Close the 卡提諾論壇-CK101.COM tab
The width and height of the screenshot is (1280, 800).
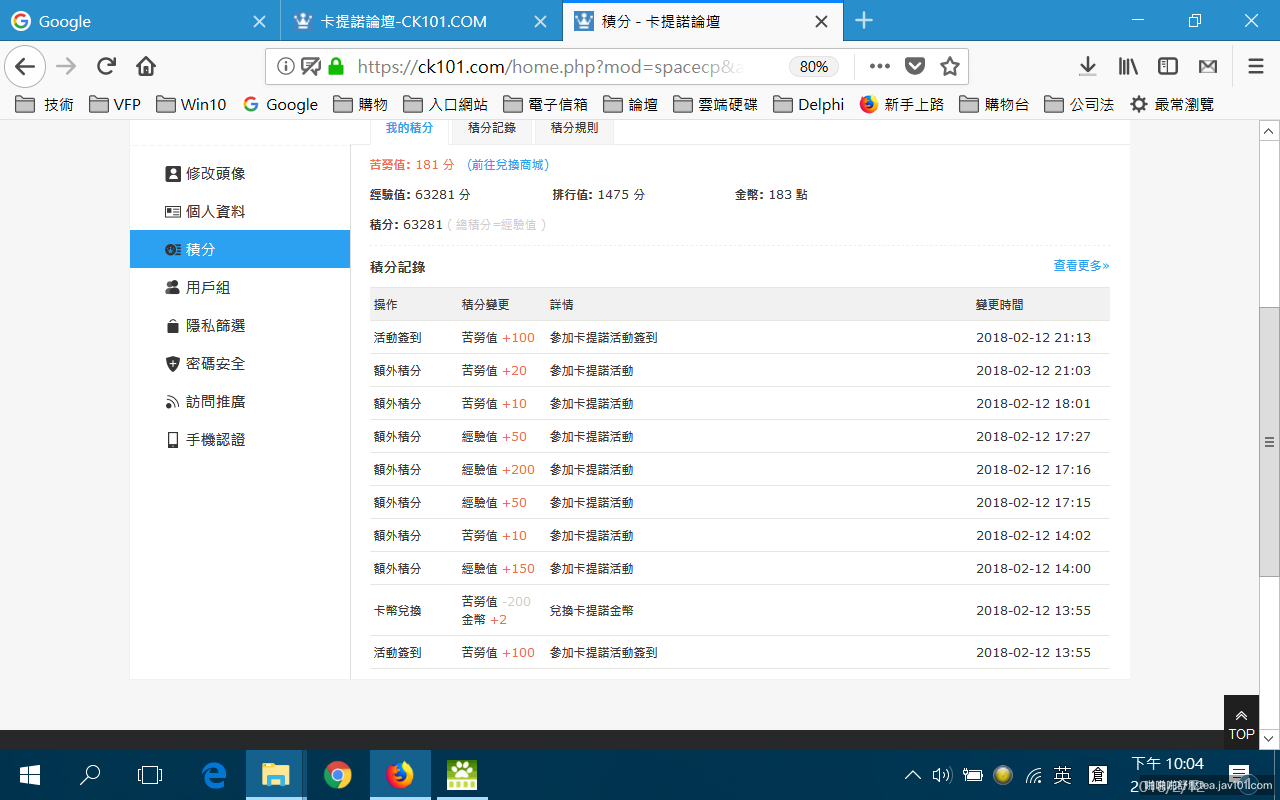[x=540, y=21]
